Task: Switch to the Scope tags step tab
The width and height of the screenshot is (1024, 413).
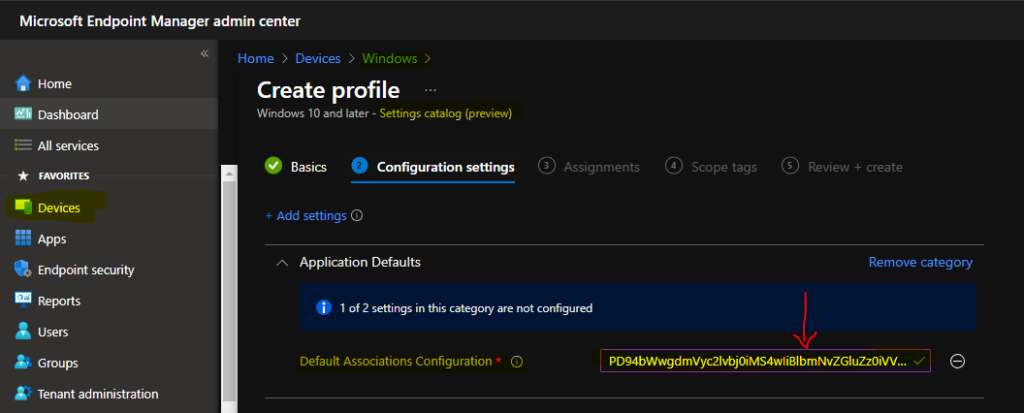Action: pyautogui.click(x=711, y=167)
